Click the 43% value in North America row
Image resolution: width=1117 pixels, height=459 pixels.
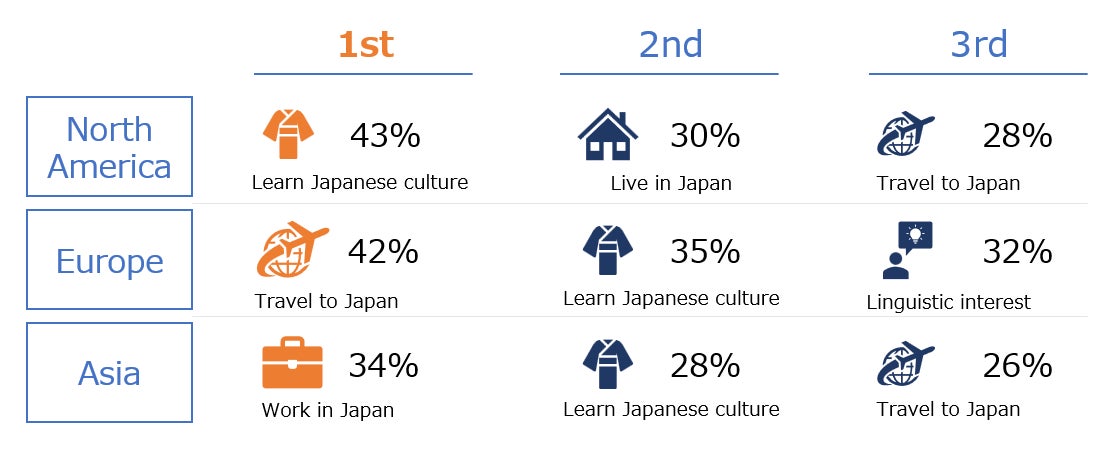click(x=385, y=136)
